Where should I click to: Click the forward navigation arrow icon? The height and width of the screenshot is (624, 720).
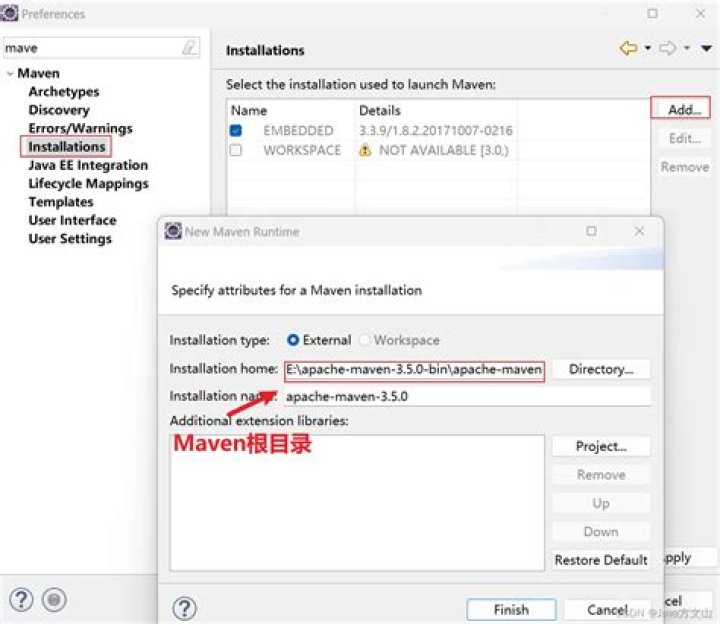[669, 49]
